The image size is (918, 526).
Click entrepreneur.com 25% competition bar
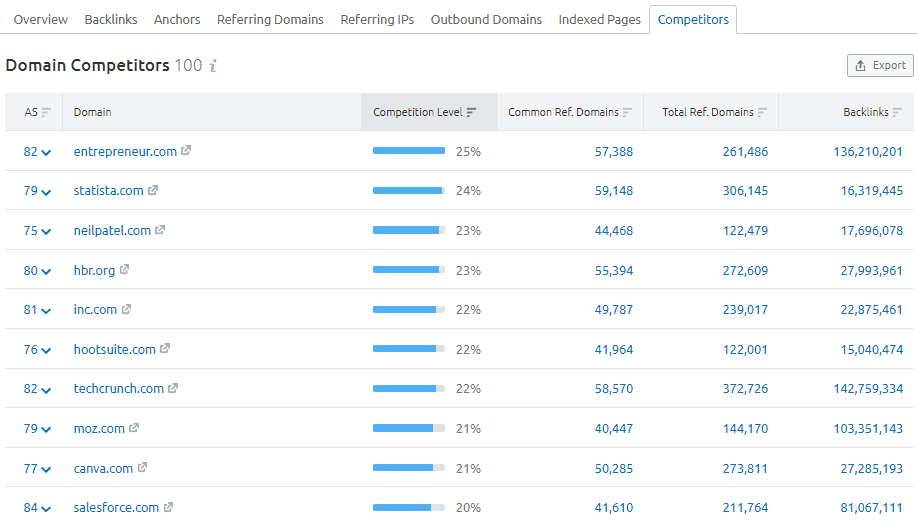409,151
